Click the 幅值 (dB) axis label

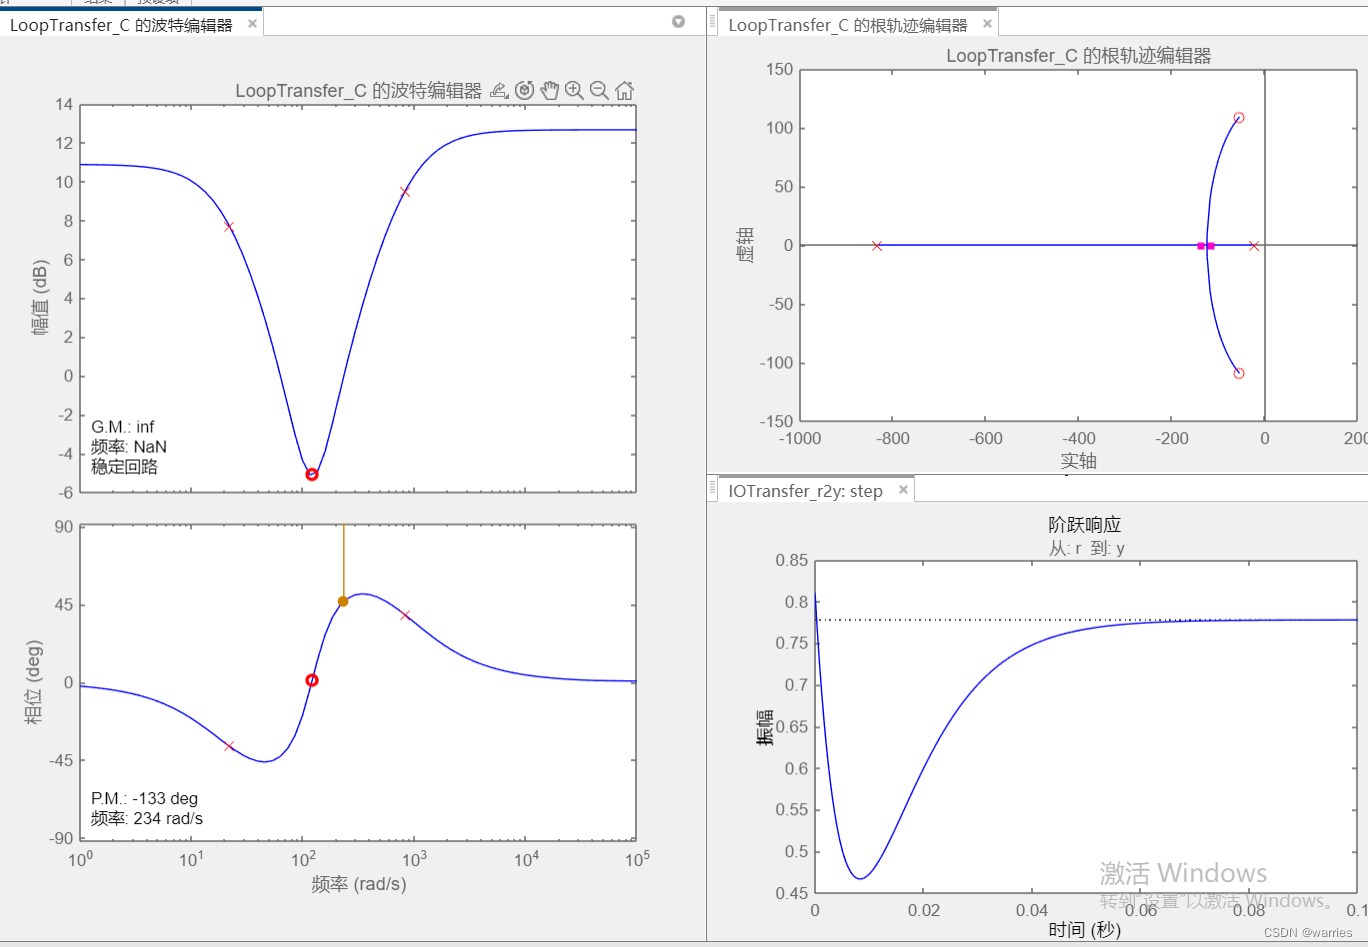tap(41, 297)
